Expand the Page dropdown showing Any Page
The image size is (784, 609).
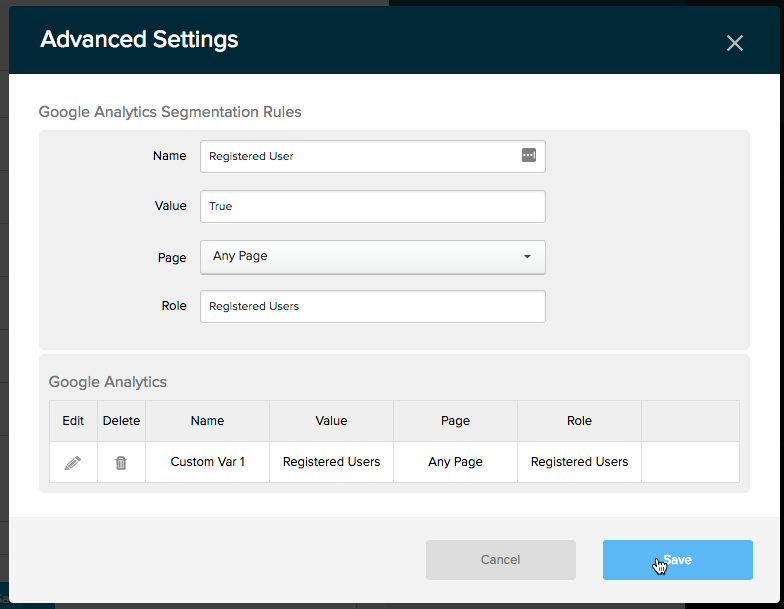point(372,257)
